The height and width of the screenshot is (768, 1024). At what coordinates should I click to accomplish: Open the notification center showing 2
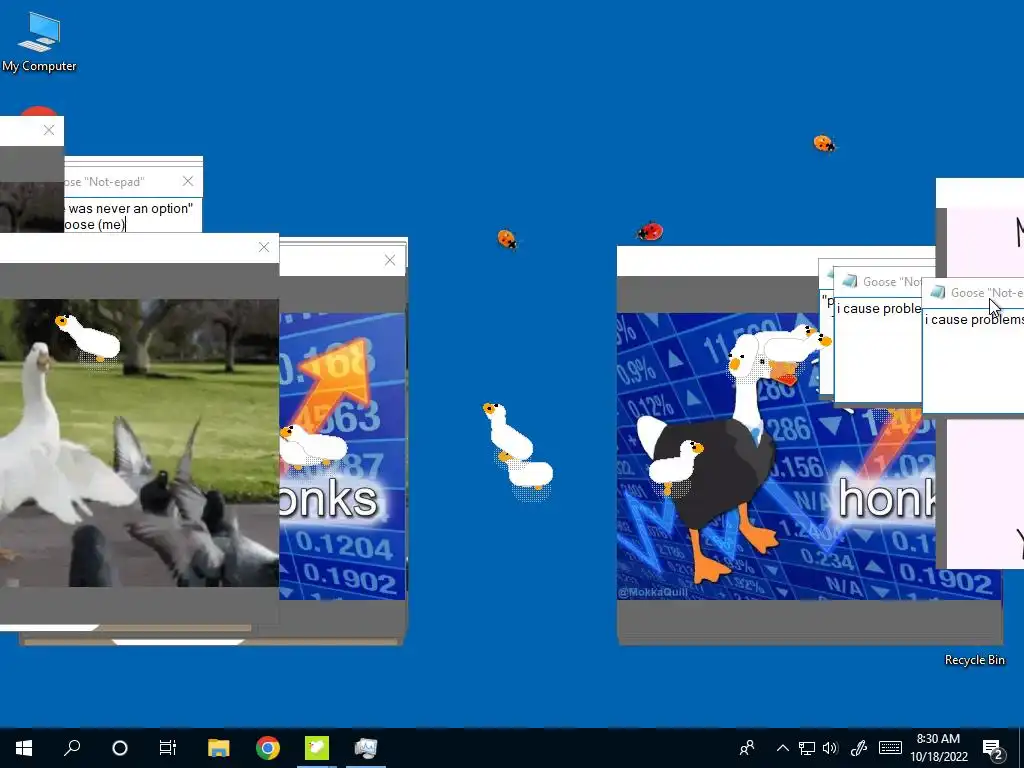tap(993, 749)
